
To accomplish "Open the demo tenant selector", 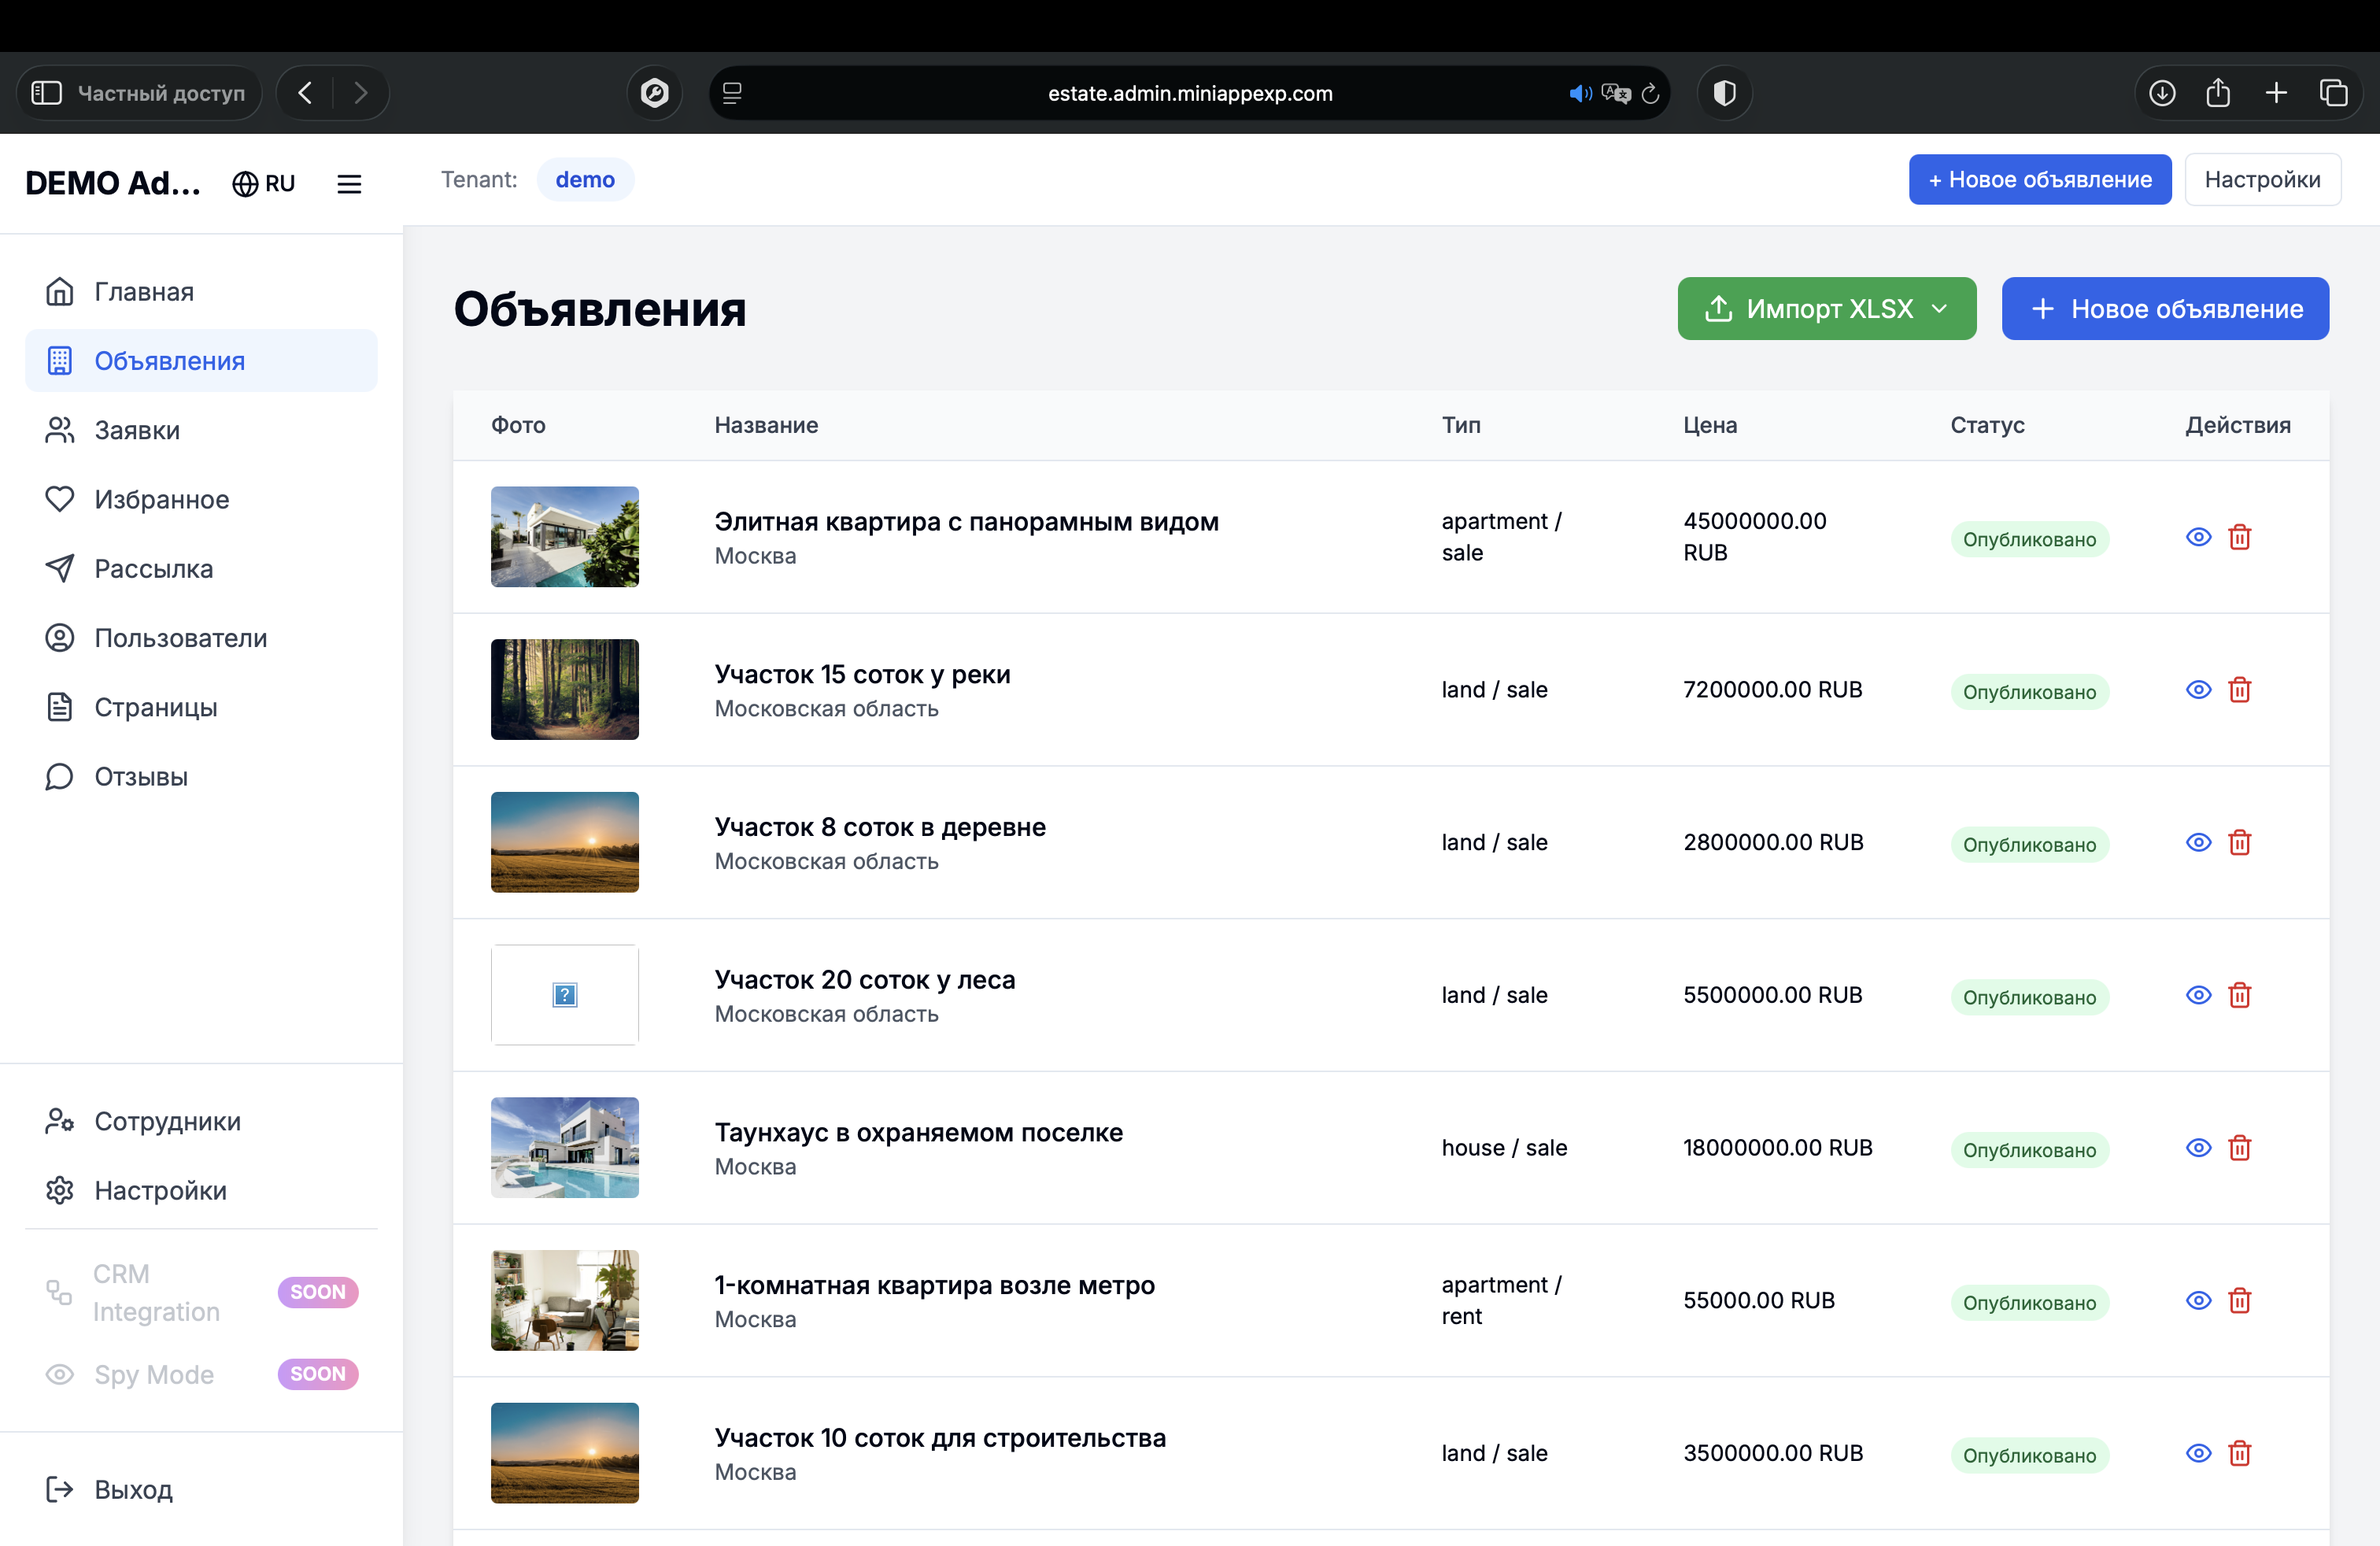I will tap(585, 180).
